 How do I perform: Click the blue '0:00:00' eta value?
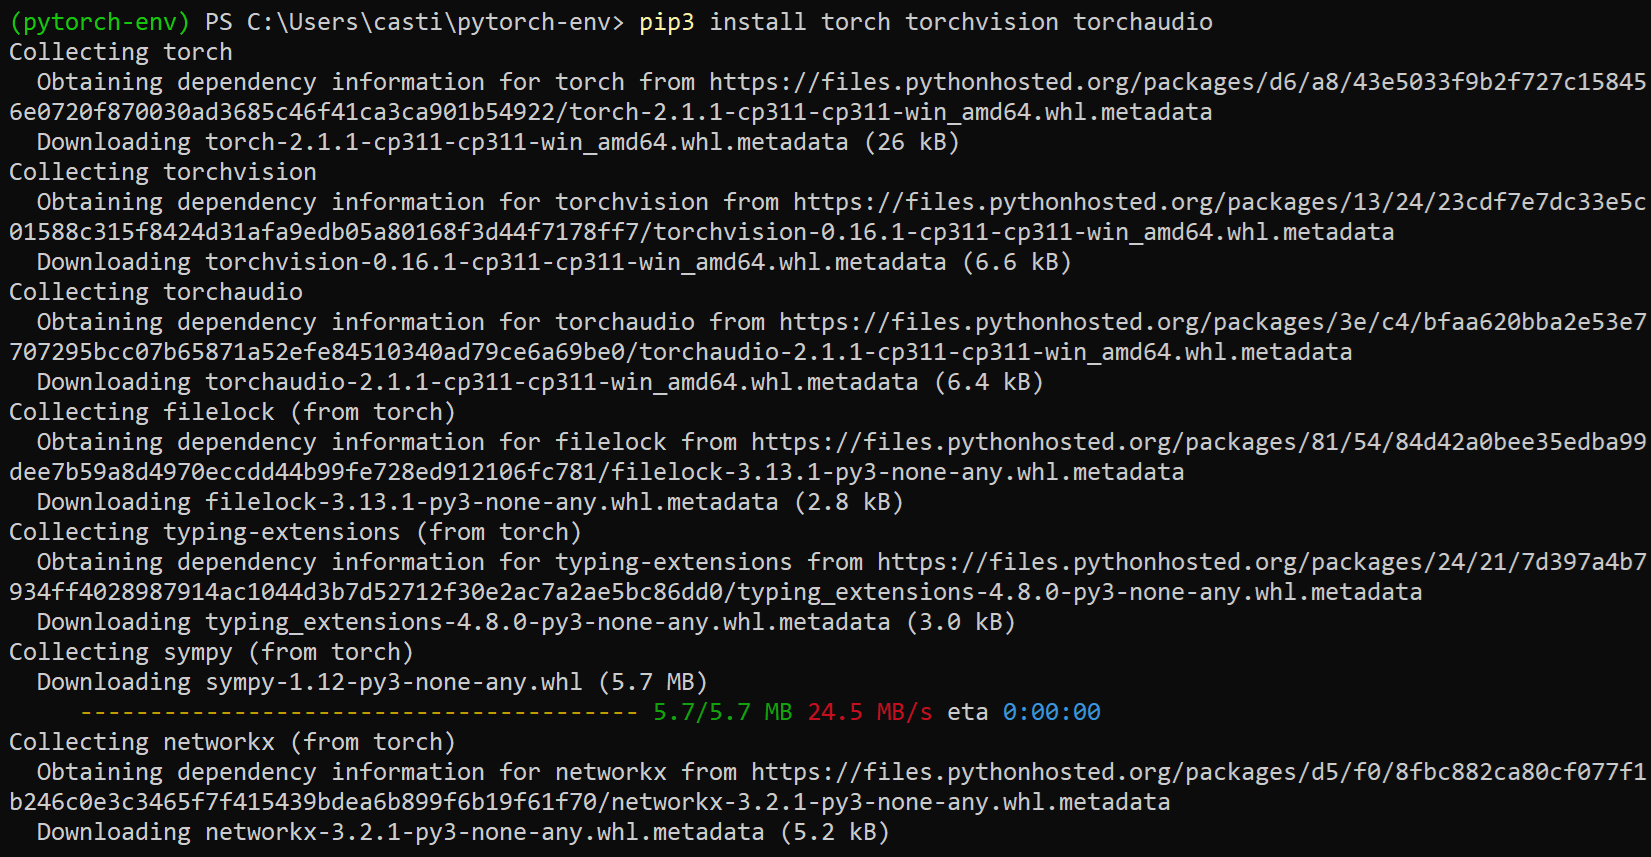(1052, 712)
